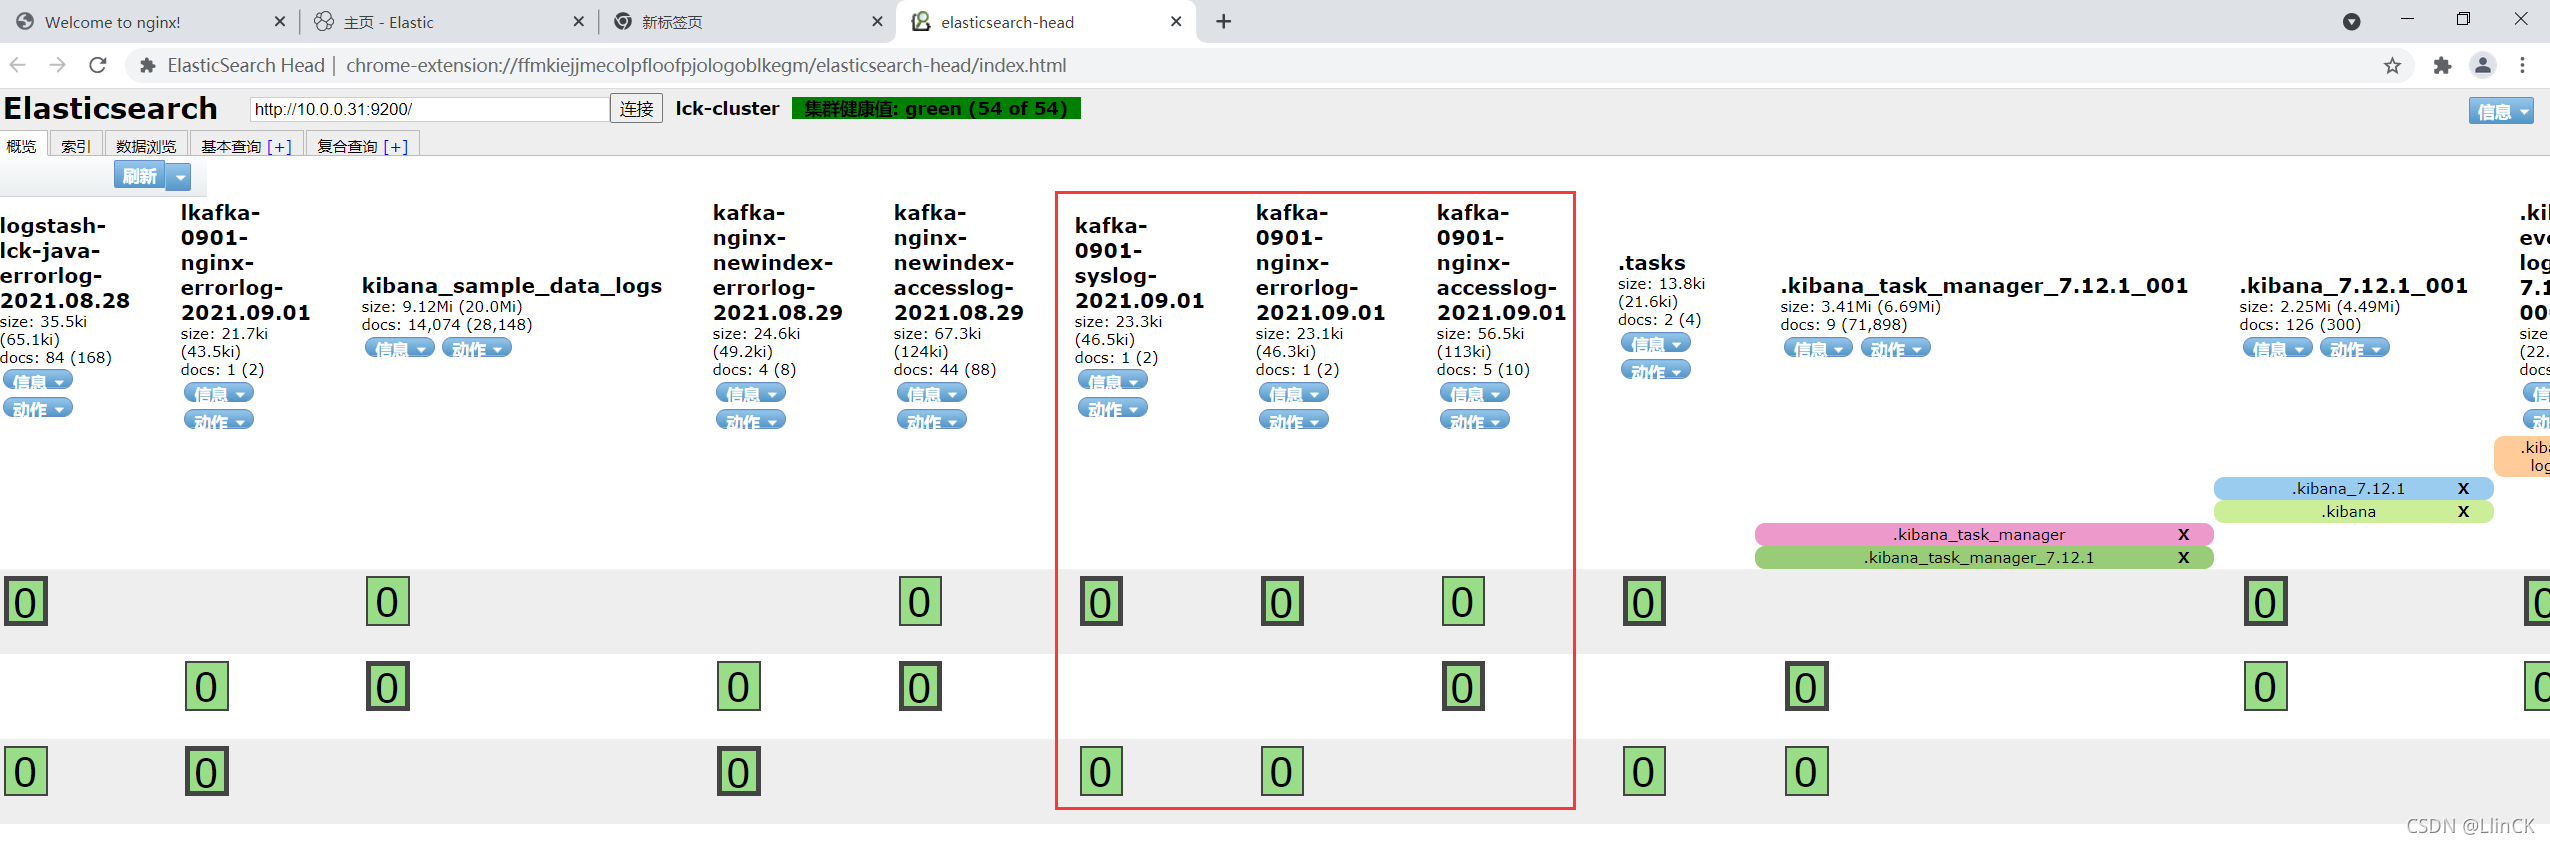2550x844 pixels.
Task: Open a new browser tab
Action: pos(1223,21)
